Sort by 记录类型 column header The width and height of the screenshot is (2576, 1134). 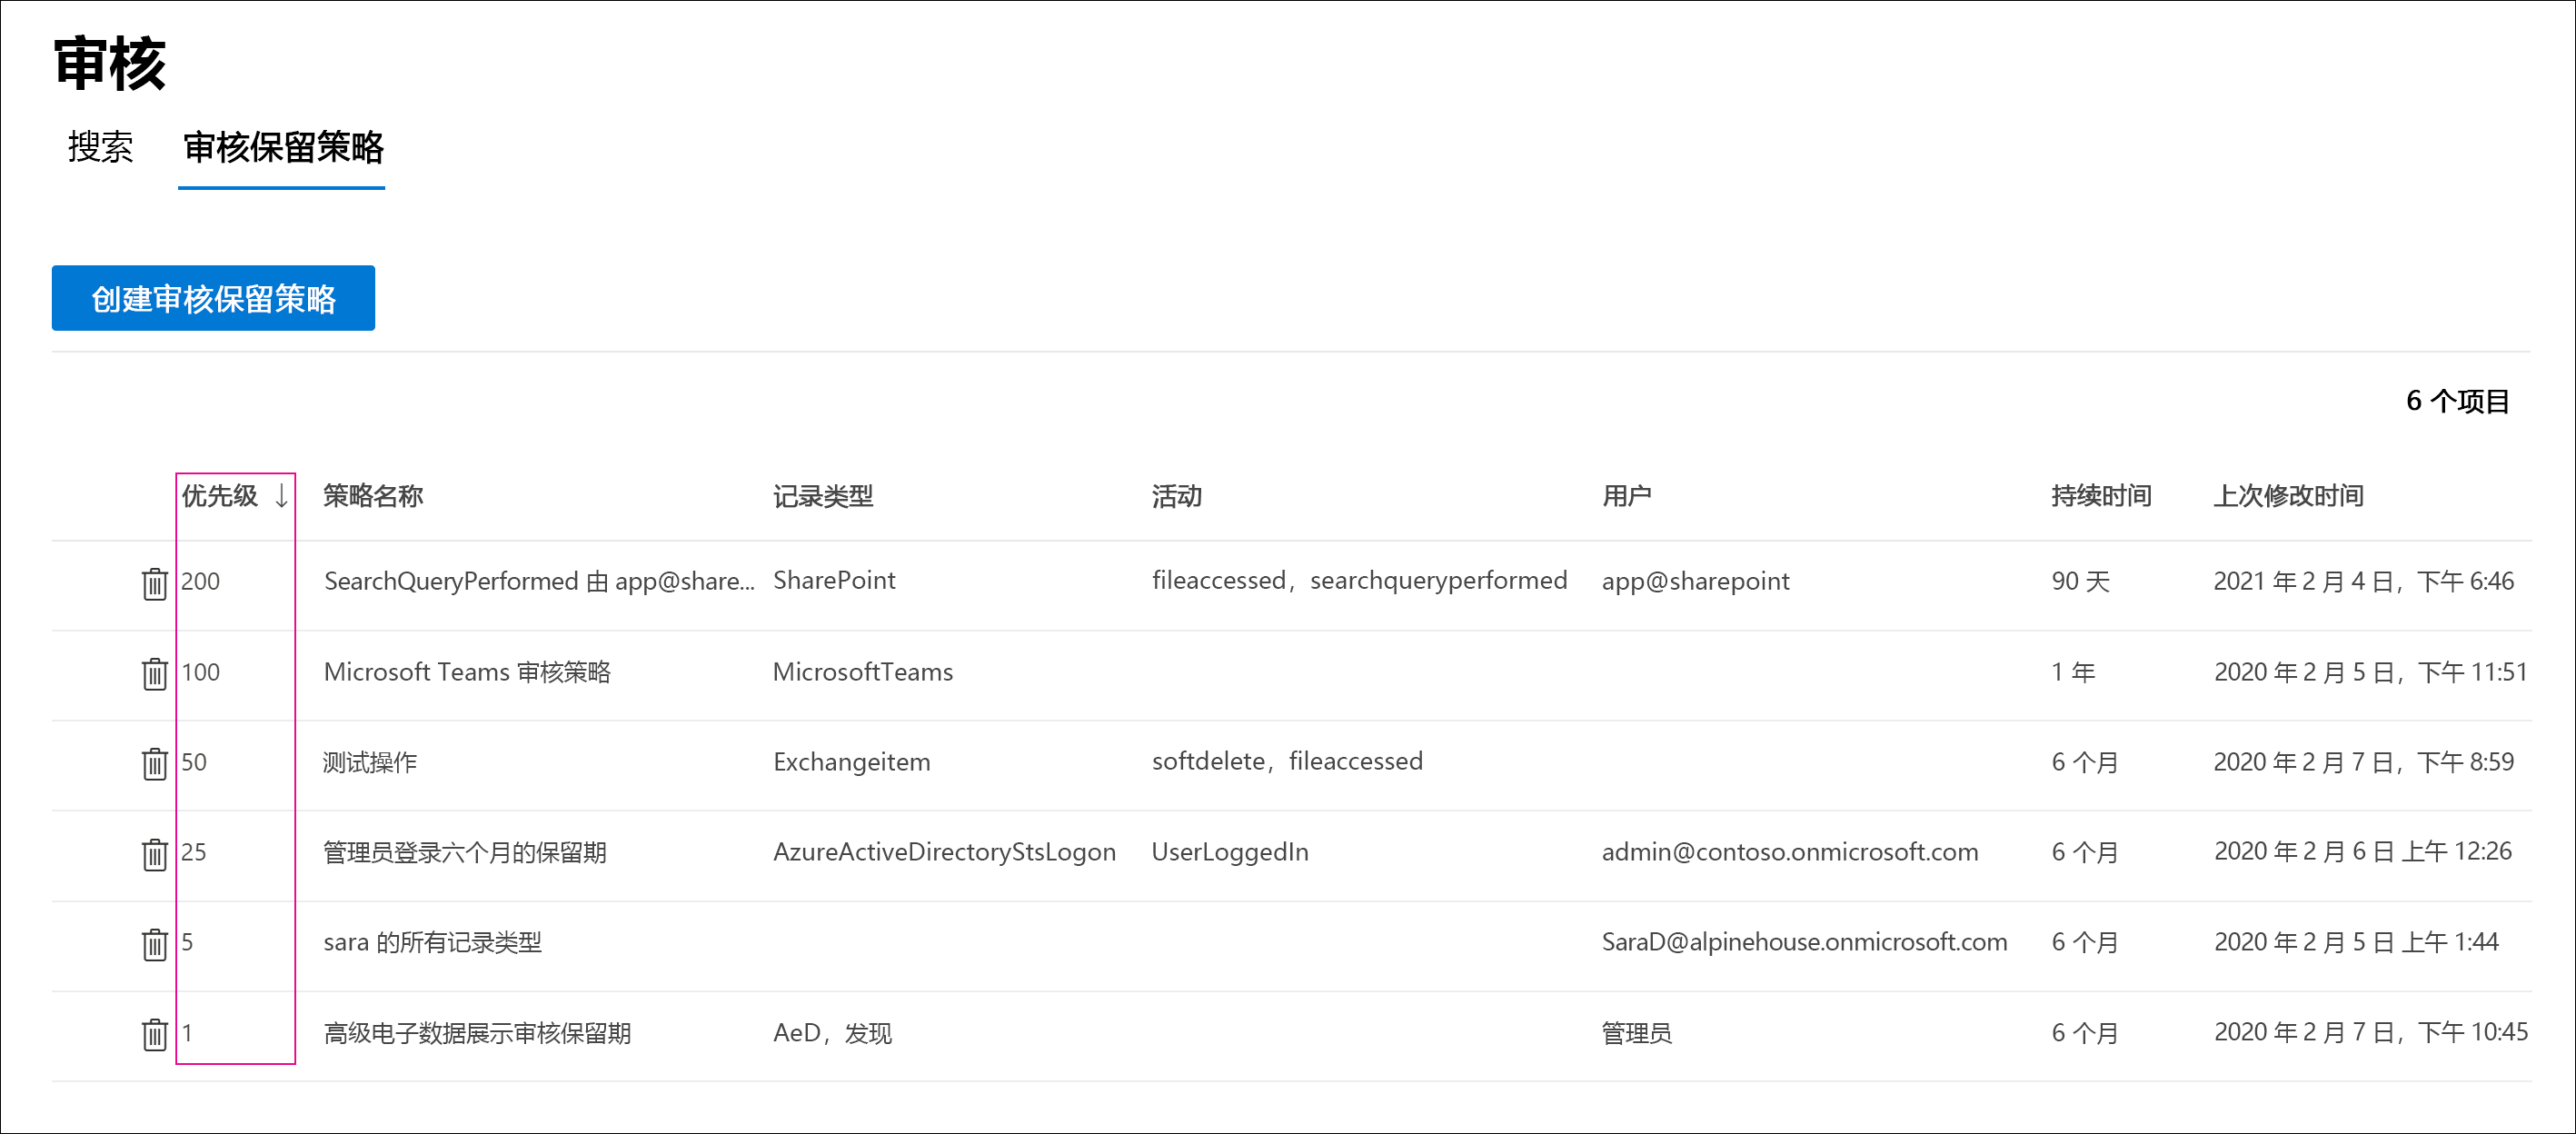pyautogui.click(x=823, y=495)
